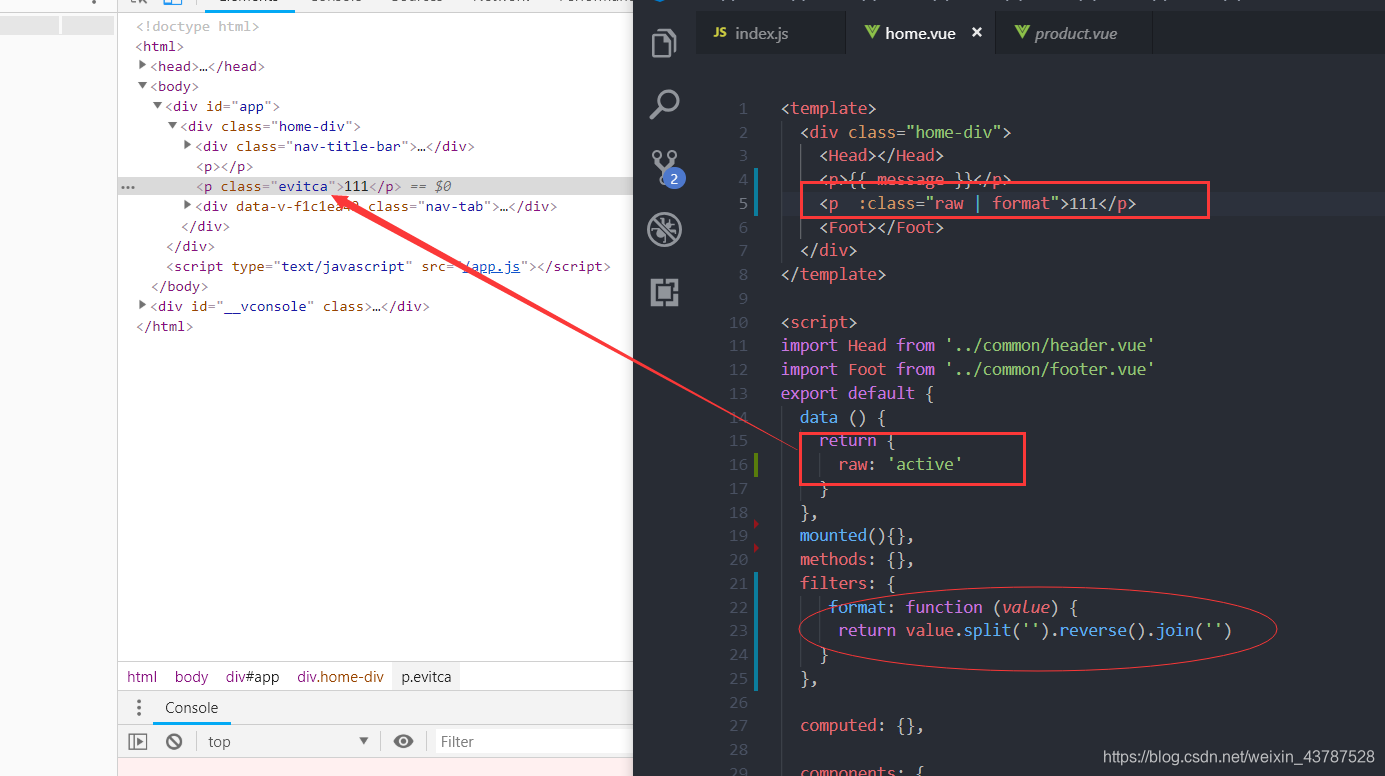Click the import Head from header.vue line
The width and height of the screenshot is (1385, 776).
[967, 345]
